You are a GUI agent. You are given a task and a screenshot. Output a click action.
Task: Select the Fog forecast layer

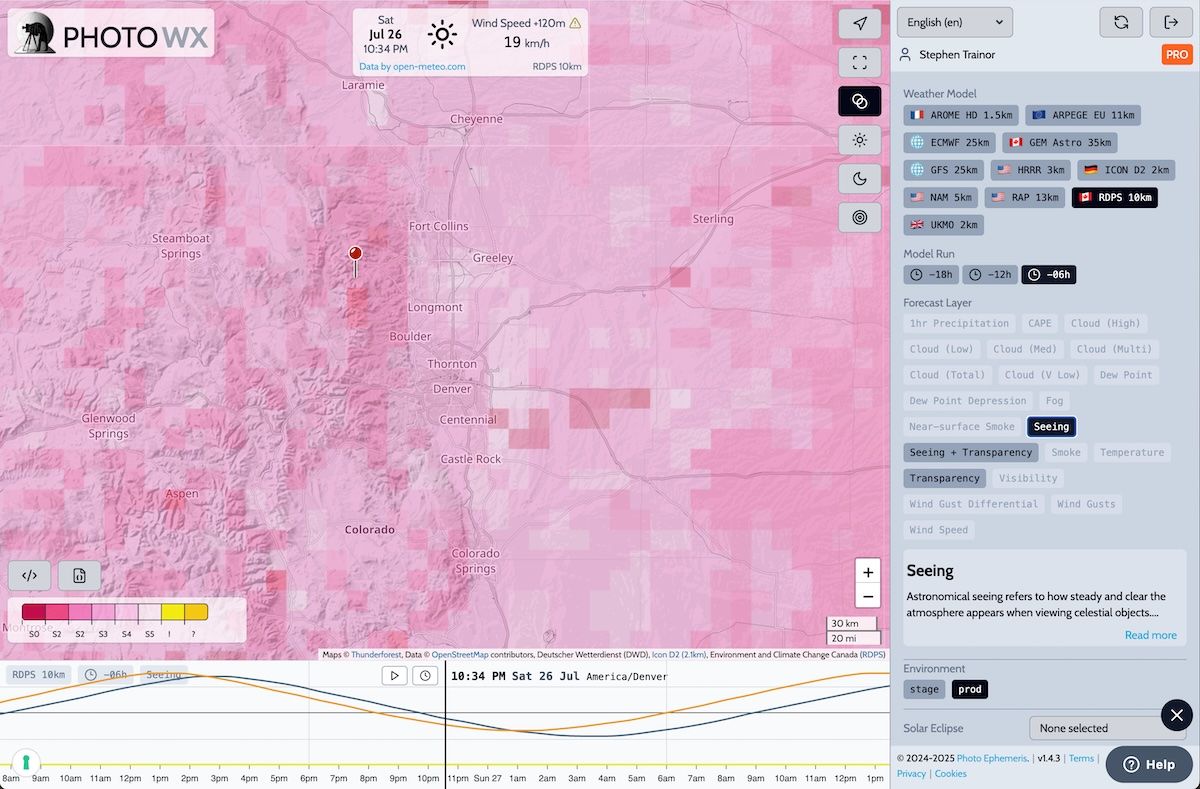[x=1054, y=401]
